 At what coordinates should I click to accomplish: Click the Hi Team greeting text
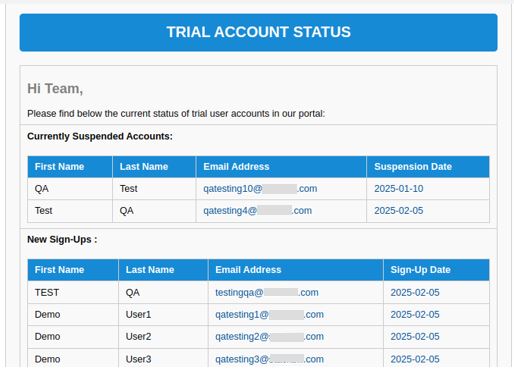pyautogui.click(x=55, y=89)
